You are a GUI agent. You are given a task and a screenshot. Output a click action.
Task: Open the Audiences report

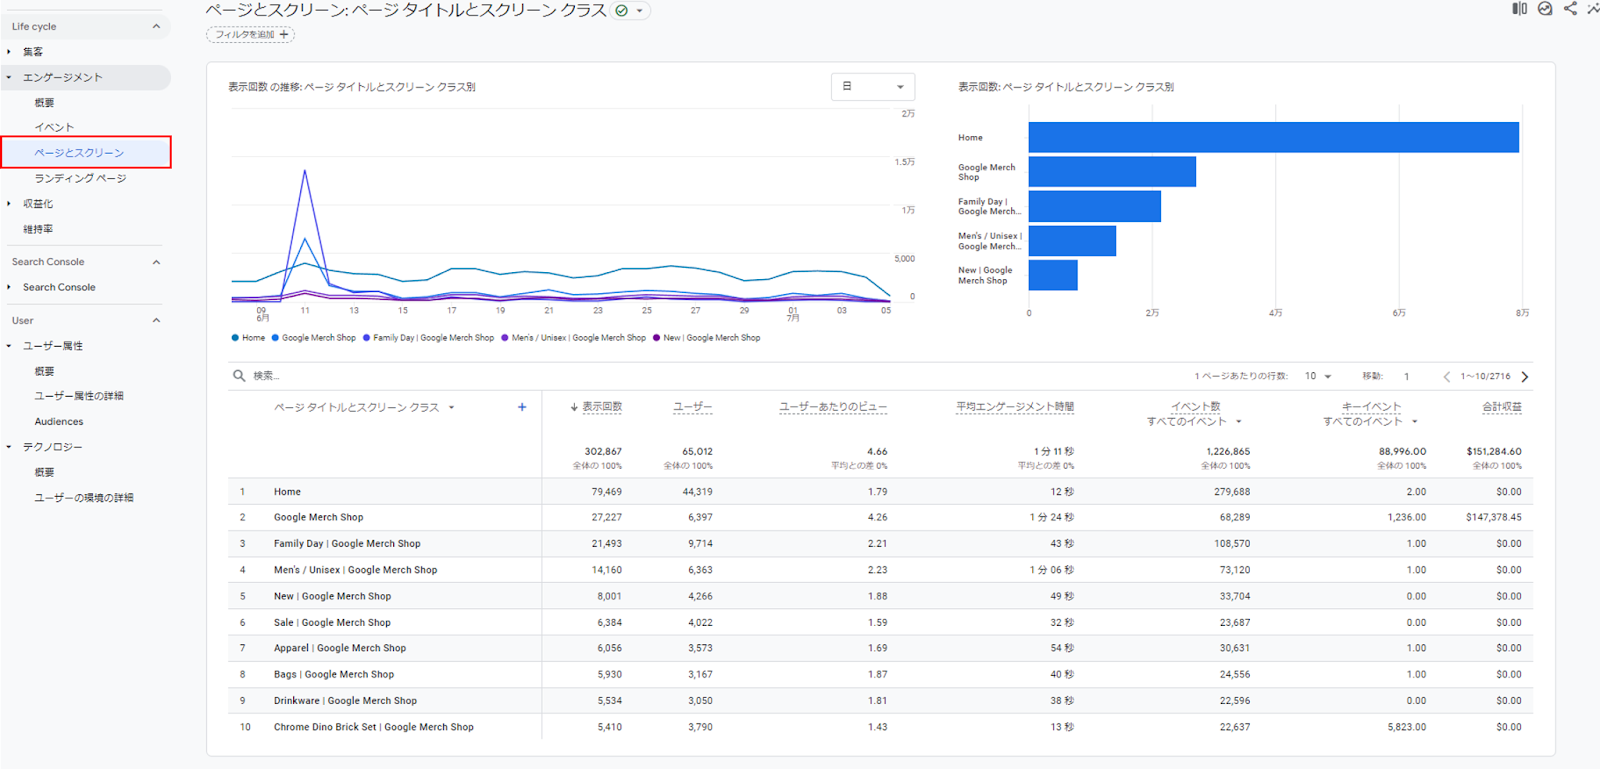[59, 422]
